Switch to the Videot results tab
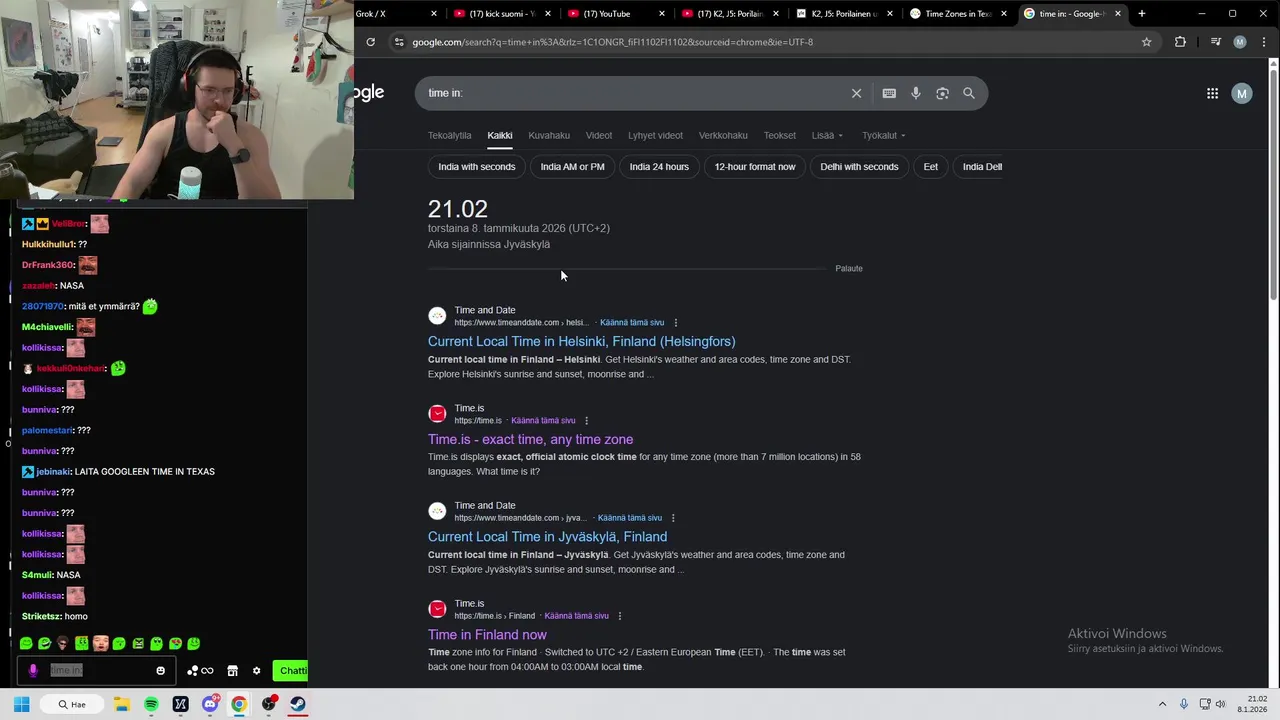Viewport: 1280px width, 720px height. click(599, 135)
